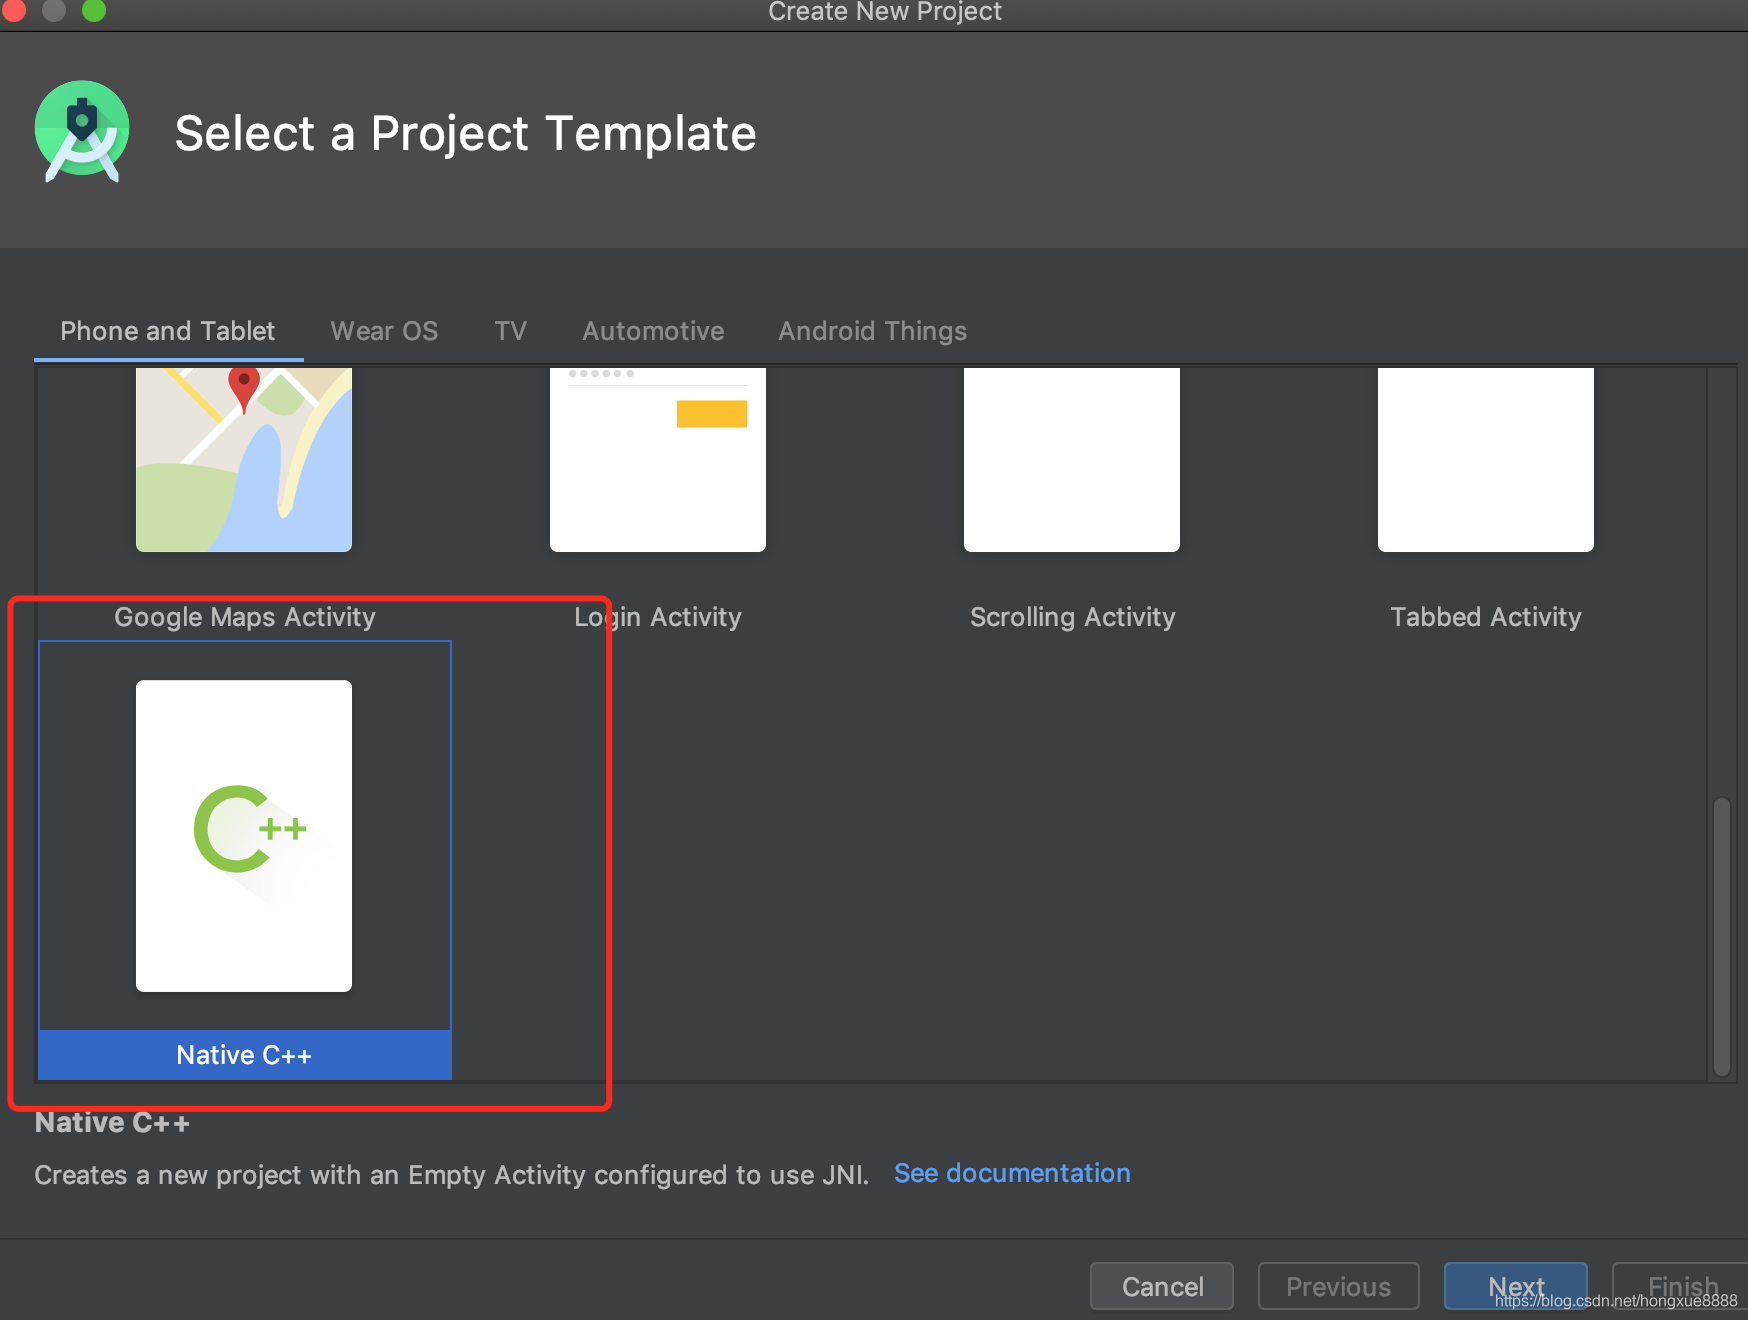Click the Android Studio logo icon
The width and height of the screenshot is (1748, 1320).
pyautogui.click(x=82, y=132)
